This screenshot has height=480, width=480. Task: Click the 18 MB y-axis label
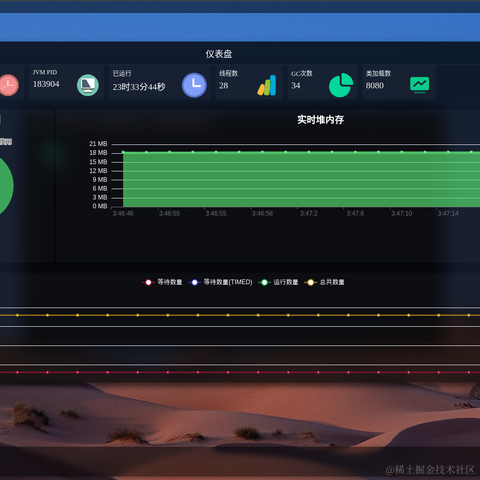click(x=98, y=153)
